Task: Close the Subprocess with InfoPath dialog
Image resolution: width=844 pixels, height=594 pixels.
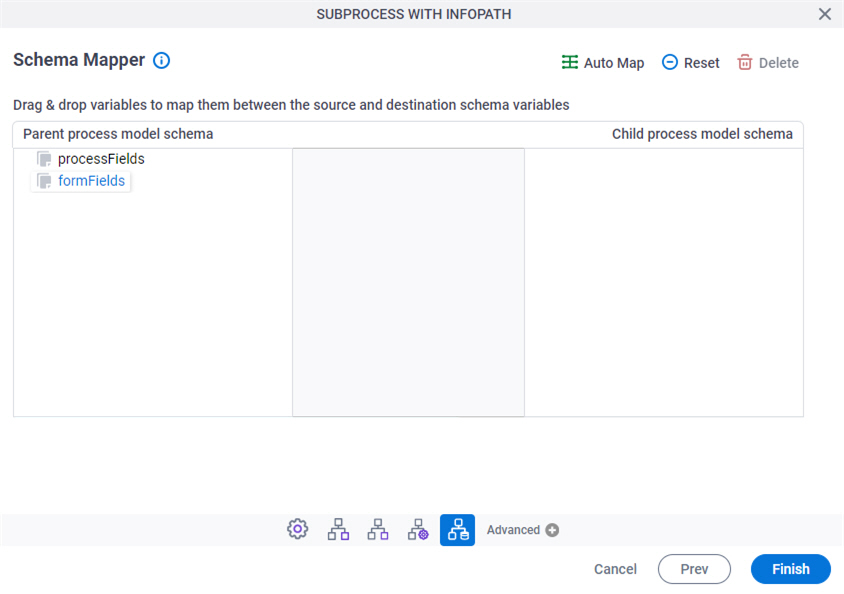Action: pos(825,14)
